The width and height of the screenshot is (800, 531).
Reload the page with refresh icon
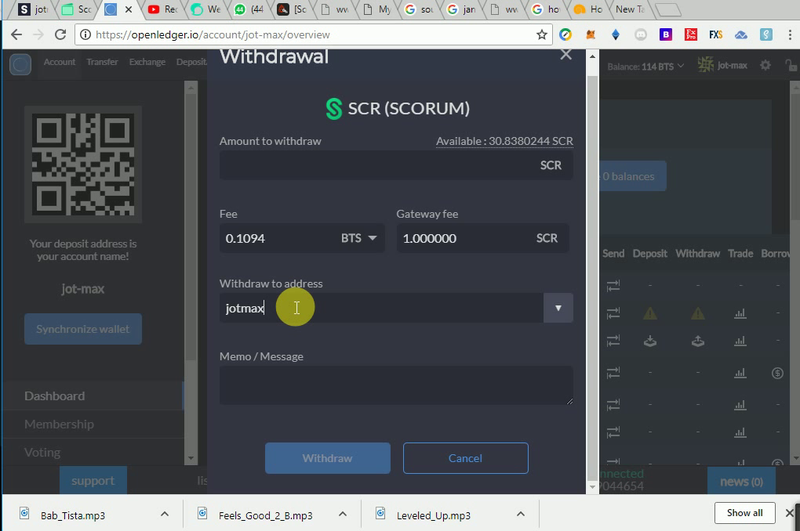pyautogui.click(x=60, y=34)
